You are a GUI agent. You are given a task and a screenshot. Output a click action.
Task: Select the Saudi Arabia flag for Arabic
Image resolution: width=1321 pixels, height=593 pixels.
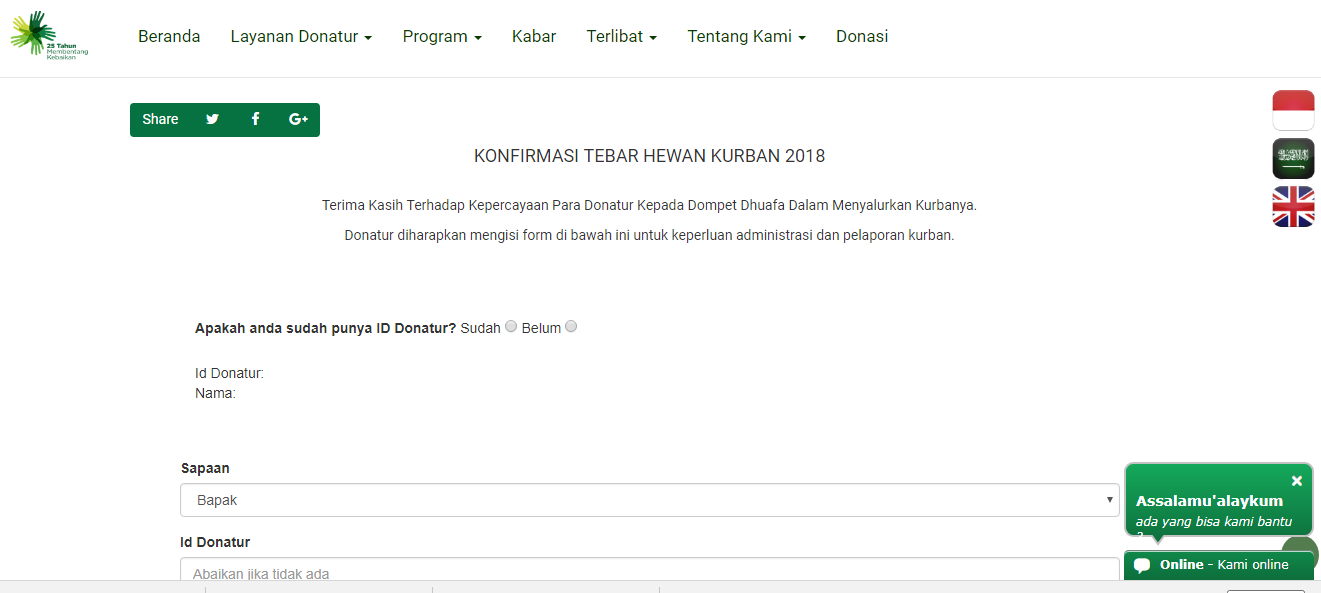[1293, 159]
